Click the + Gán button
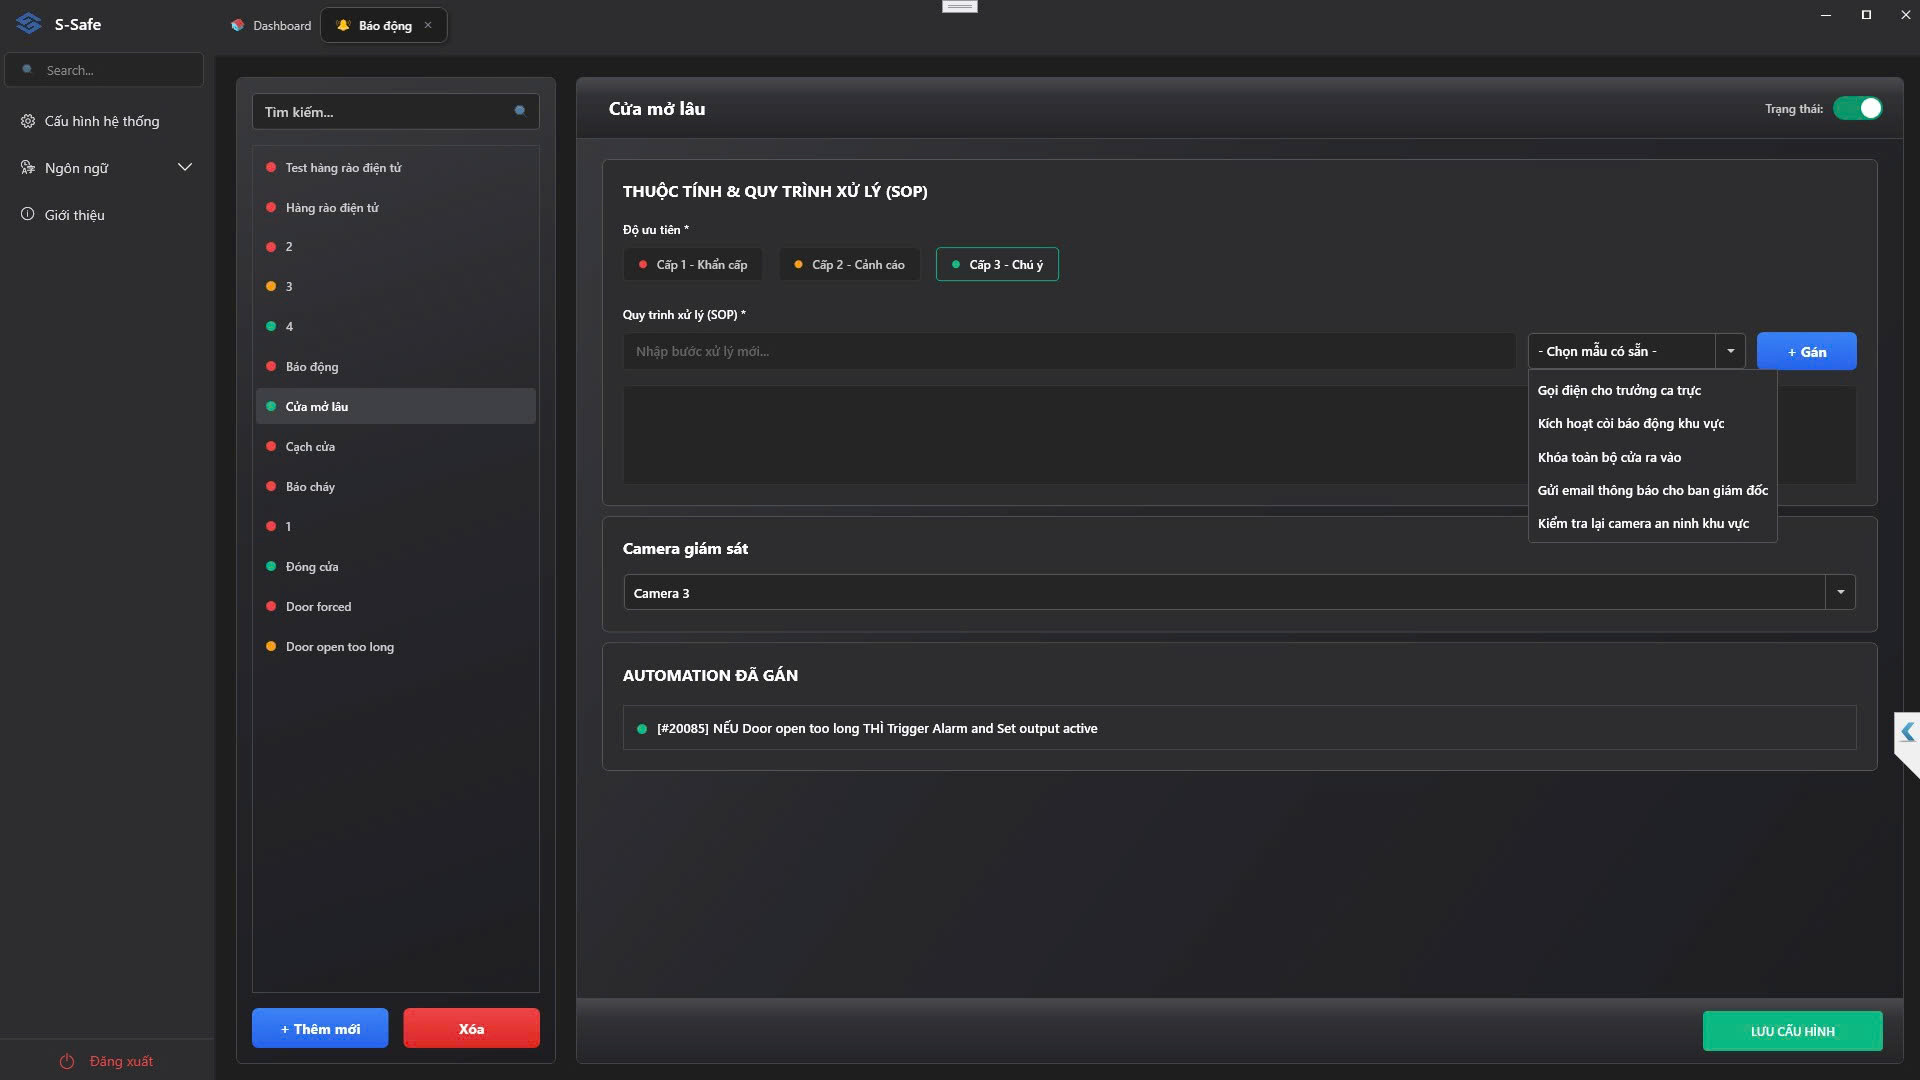Screen dimensions: 1920x1080 [x=1806, y=351]
